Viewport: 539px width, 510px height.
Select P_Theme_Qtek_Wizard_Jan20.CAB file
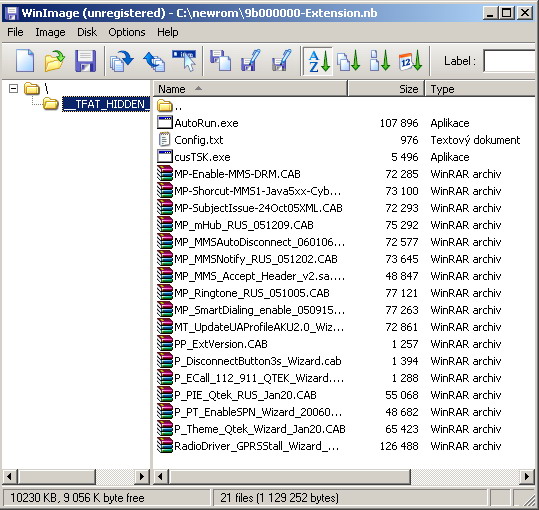[x=260, y=429]
